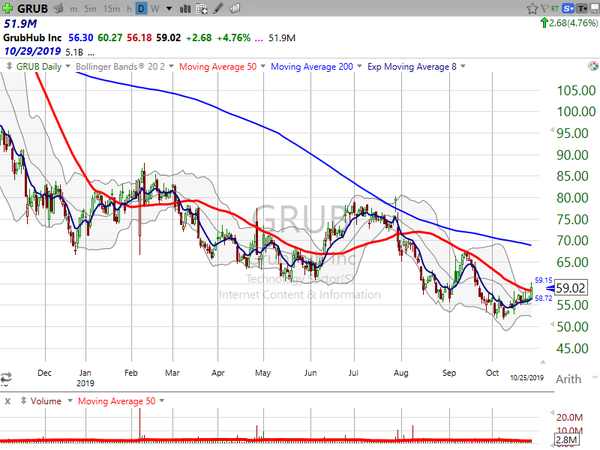Click the 58.72 price label on the scale
This screenshot has height=450, width=600.
tap(543, 298)
